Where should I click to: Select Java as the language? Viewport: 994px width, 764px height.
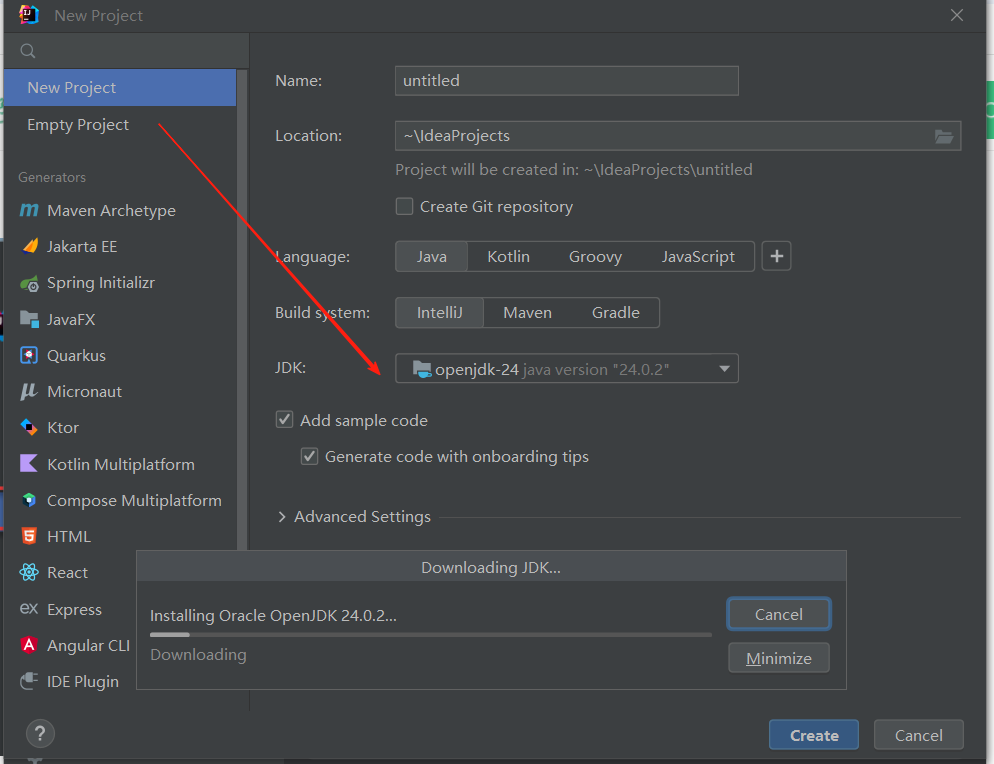pyautogui.click(x=432, y=256)
